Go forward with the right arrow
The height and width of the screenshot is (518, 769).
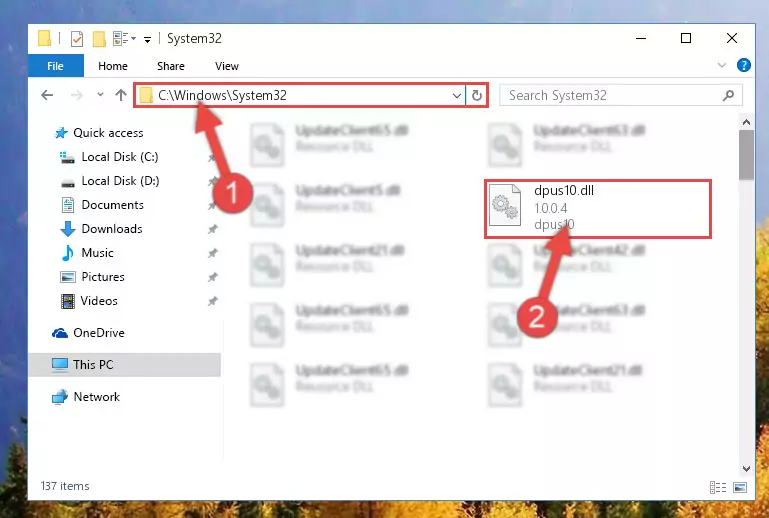tap(77, 95)
